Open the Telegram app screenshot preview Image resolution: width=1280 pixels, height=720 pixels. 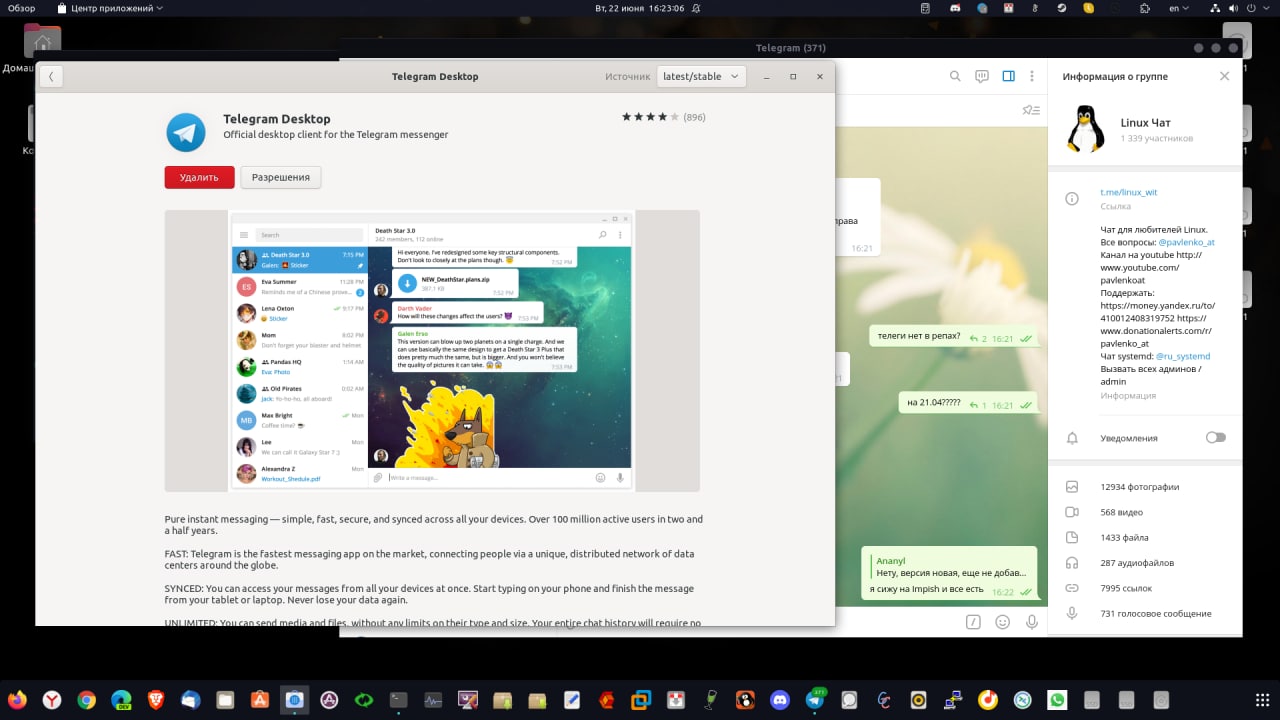tap(432, 350)
